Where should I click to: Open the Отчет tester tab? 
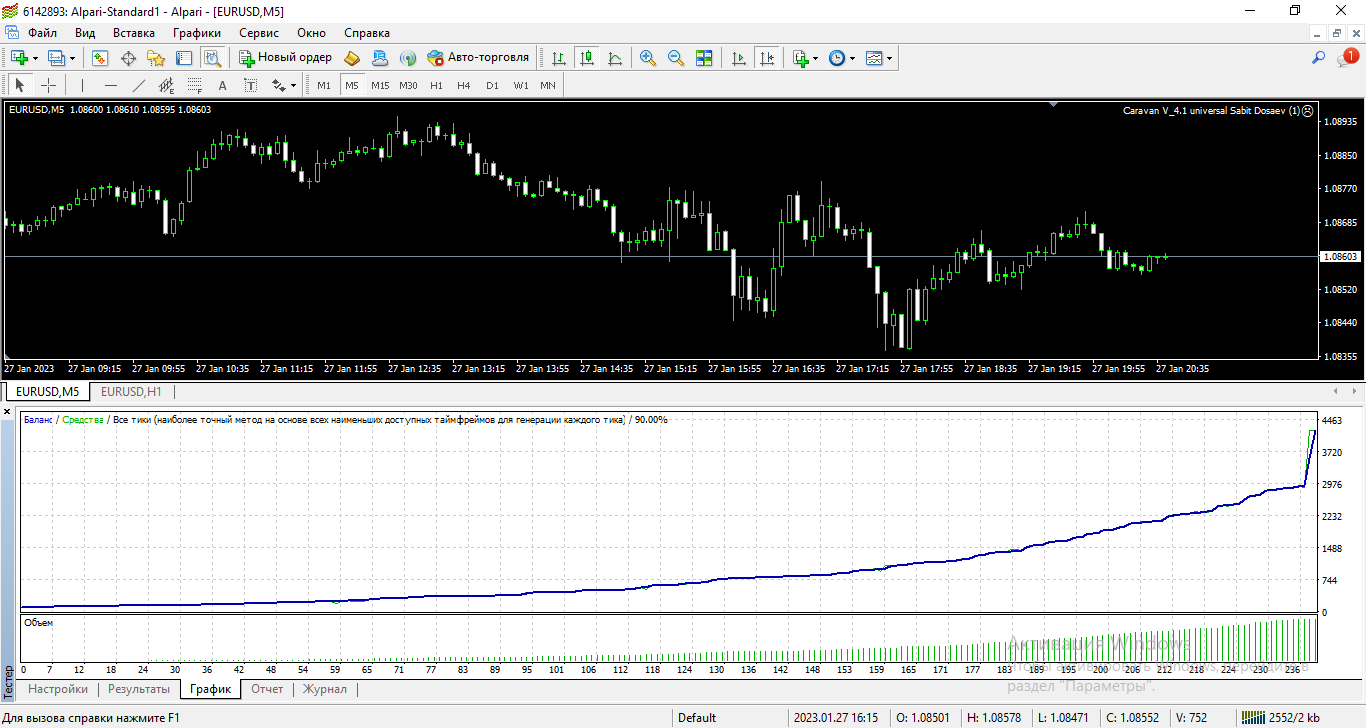click(x=267, y=689)
